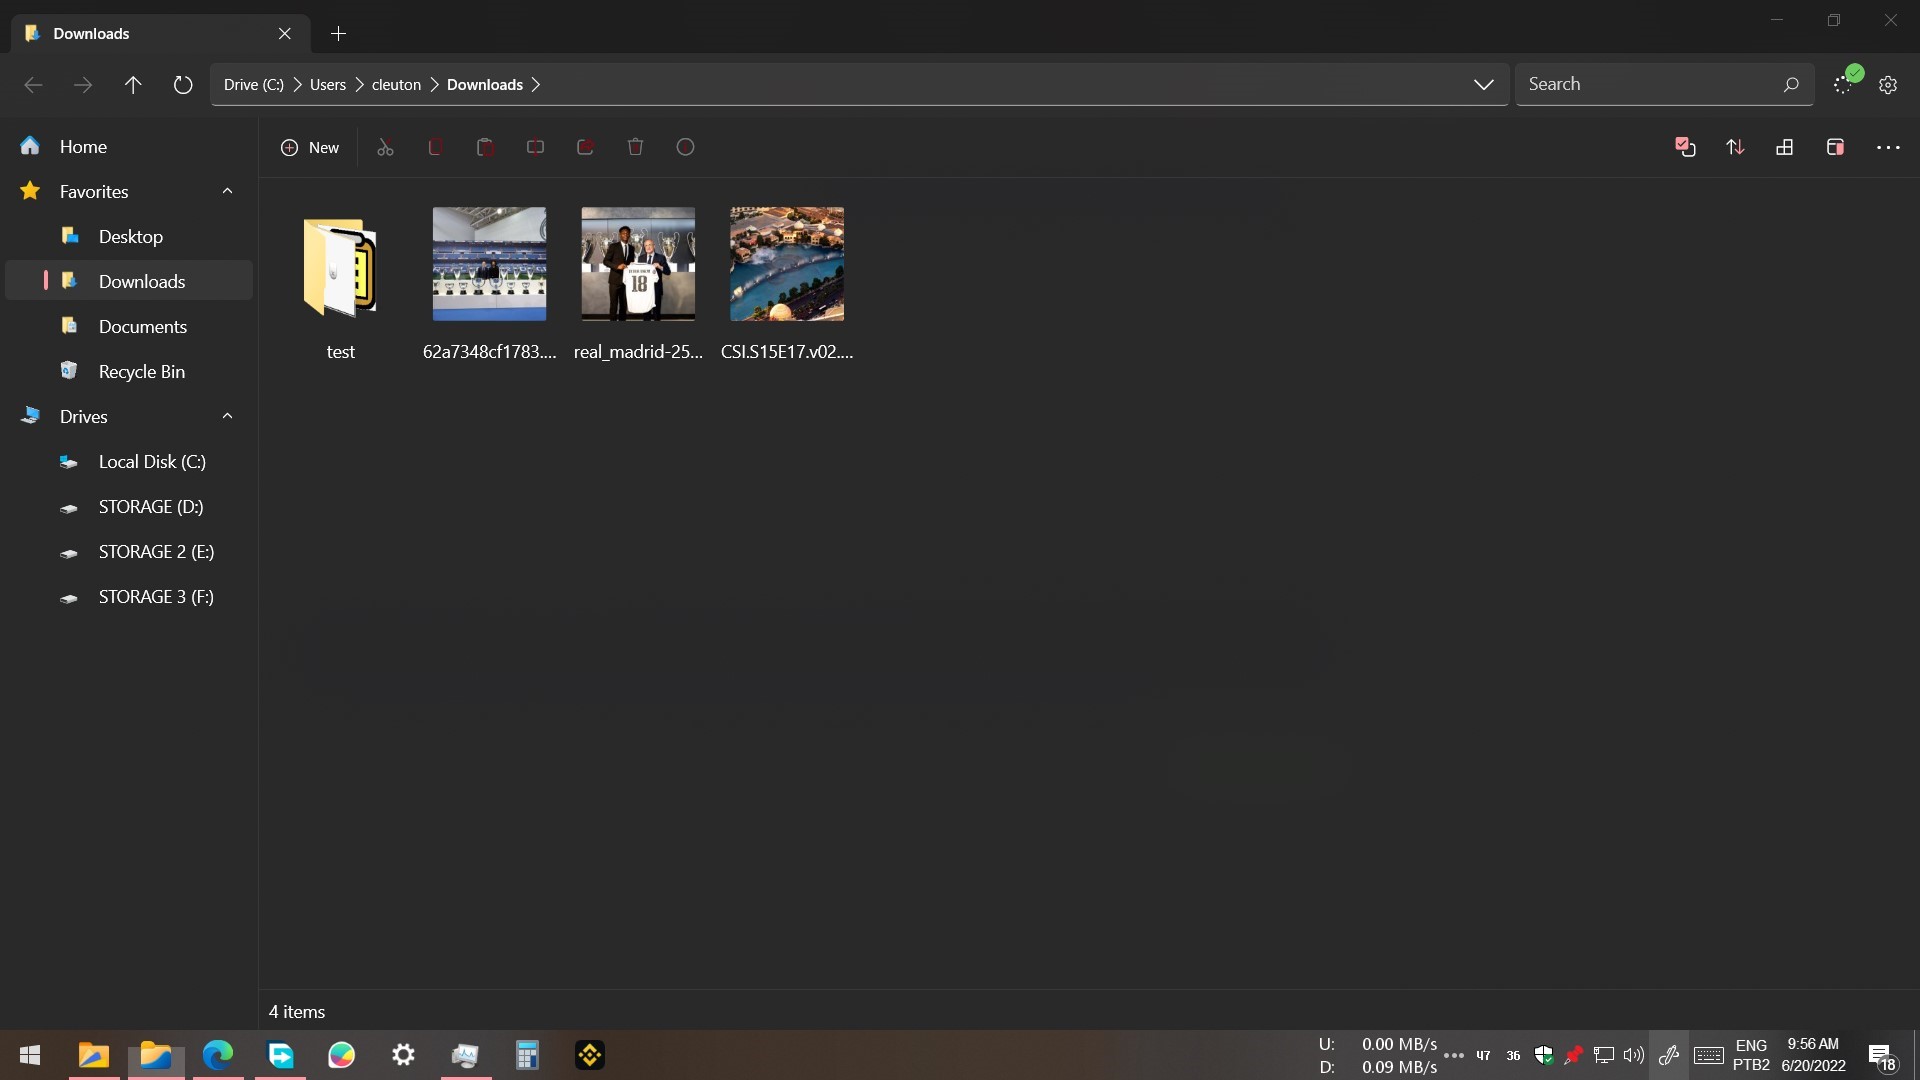The width and height of the screenshot is (1920, 1080).
Task: Collapse the Drives section
Action: [227, 416]
